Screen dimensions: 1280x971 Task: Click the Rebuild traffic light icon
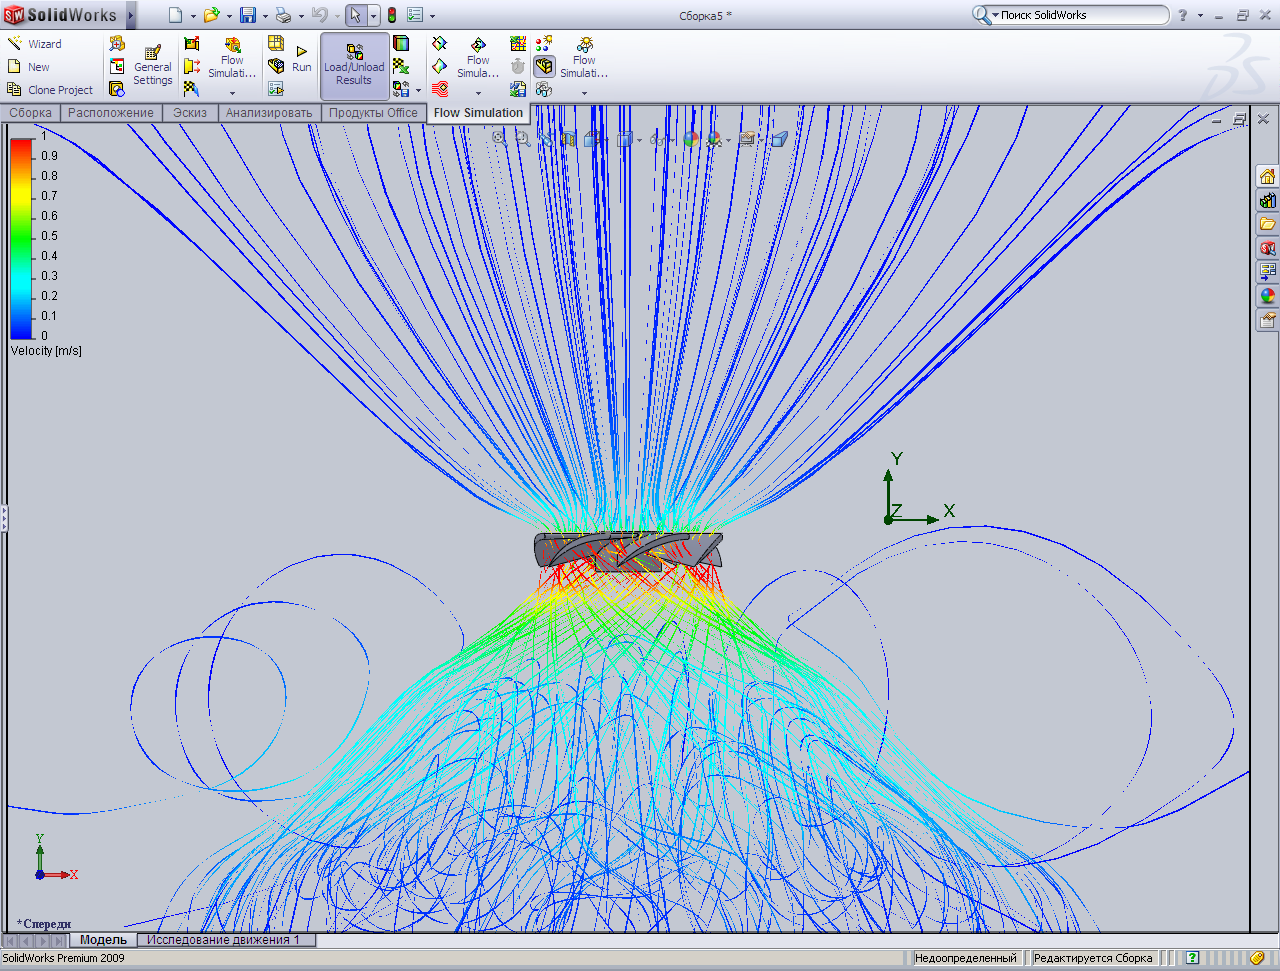click(392, 15)
